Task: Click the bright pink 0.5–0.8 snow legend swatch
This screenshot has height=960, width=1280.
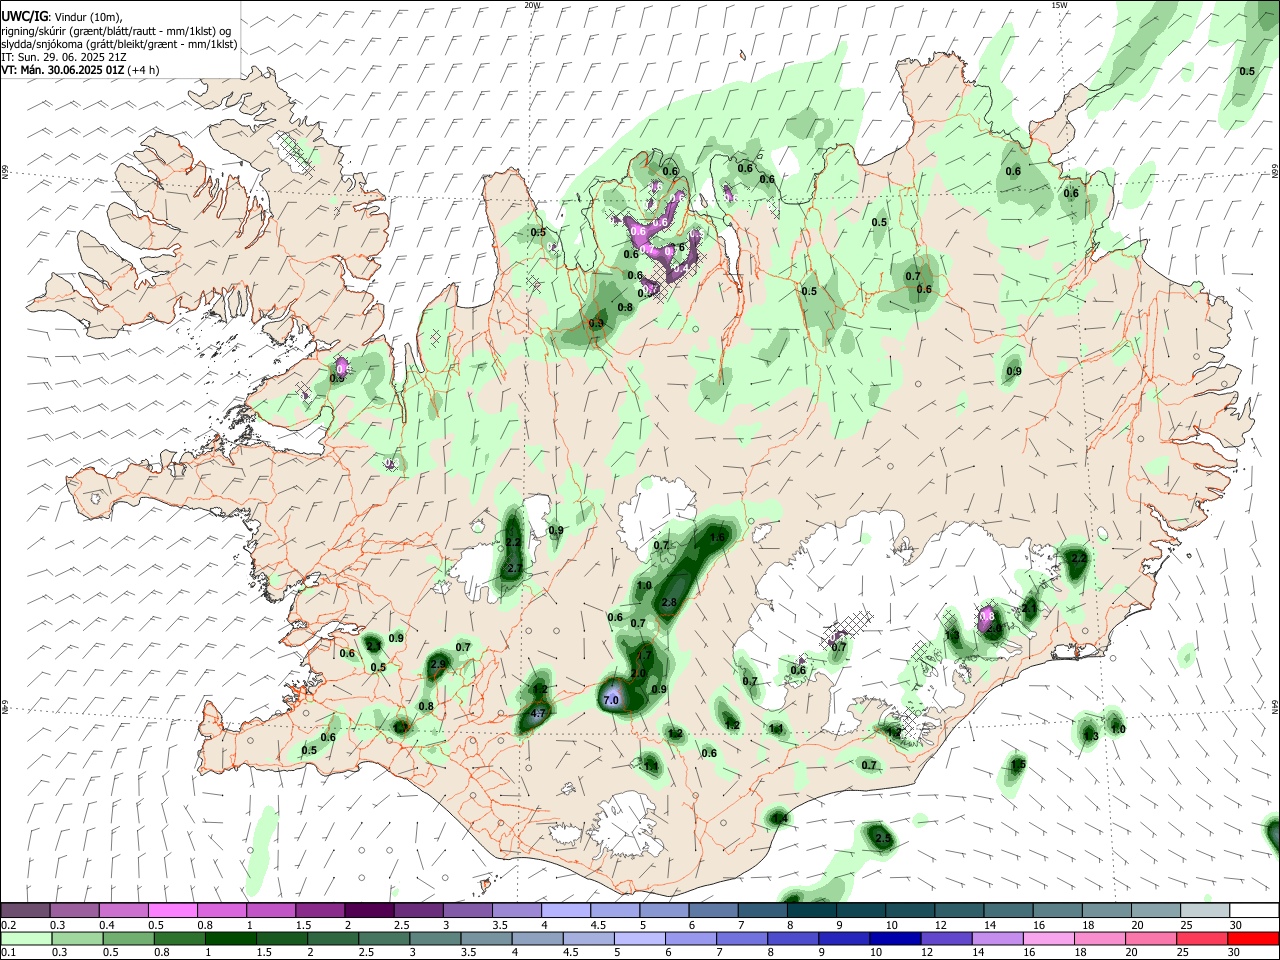Action: [172, 910]
